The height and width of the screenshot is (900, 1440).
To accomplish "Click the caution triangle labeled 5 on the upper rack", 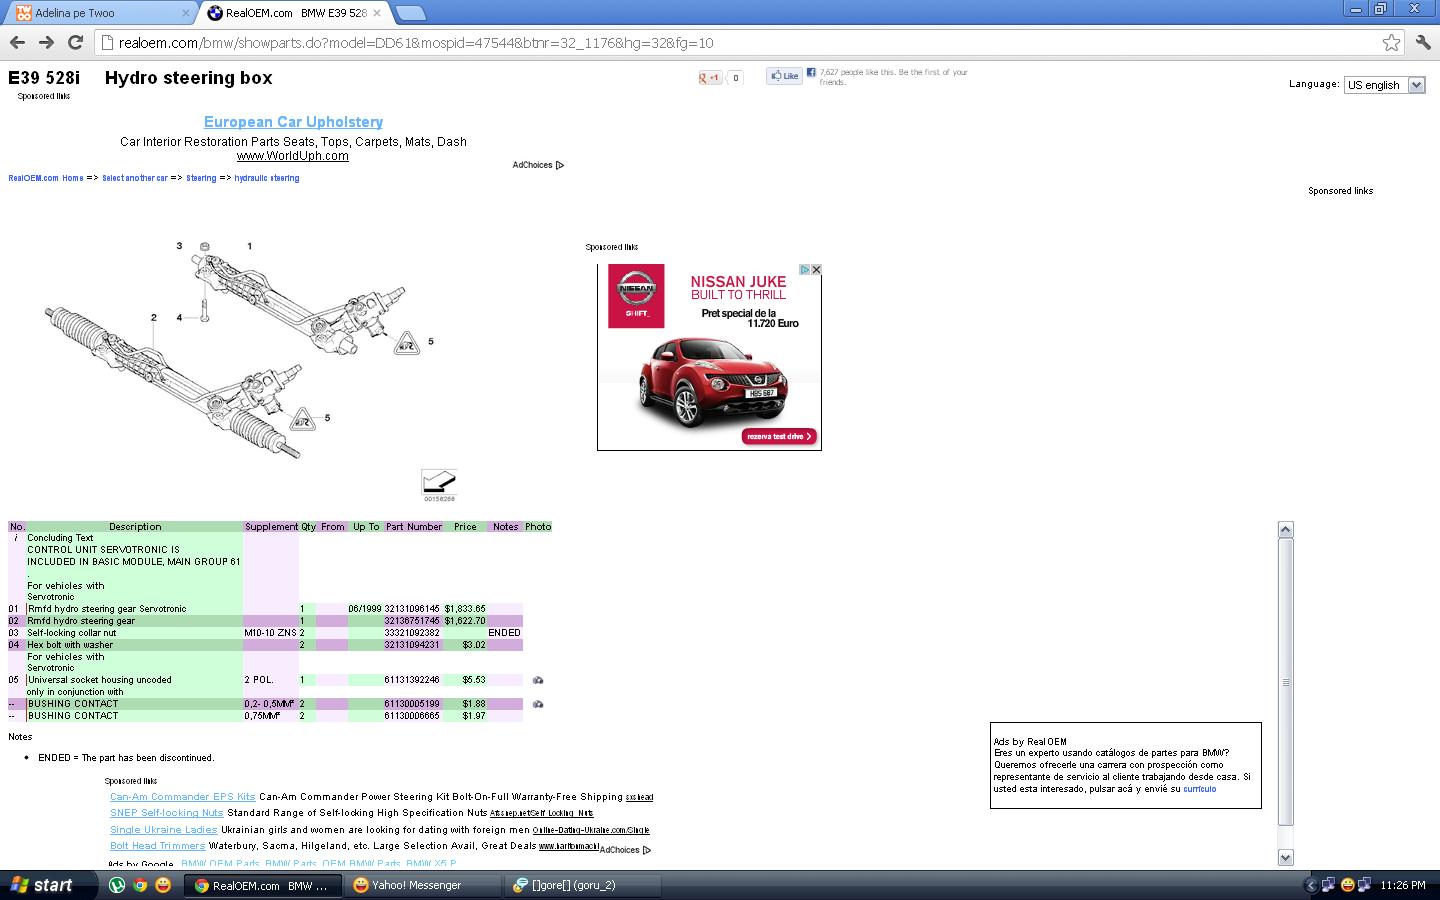I will (405, 344).
